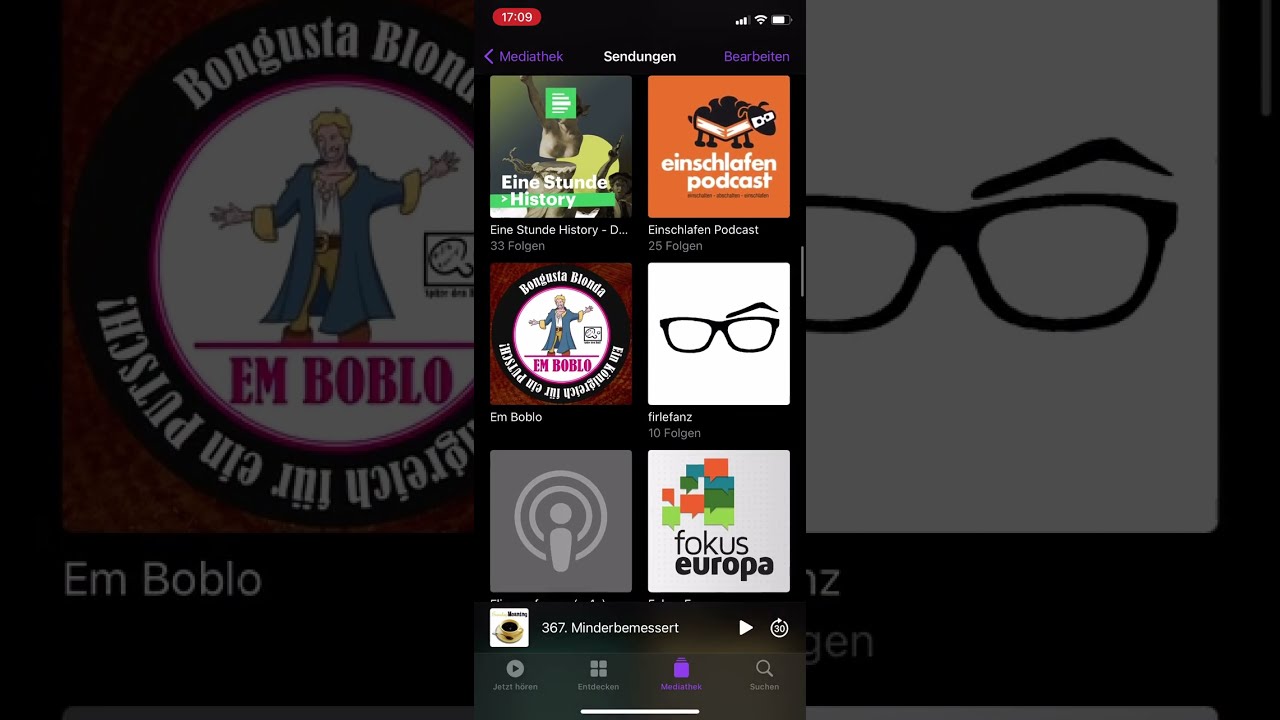Select the 'Eine Stunde History - D...' title
Image resolution: width=1280 pixels, height=720 pixels.
tap(559, 230)
